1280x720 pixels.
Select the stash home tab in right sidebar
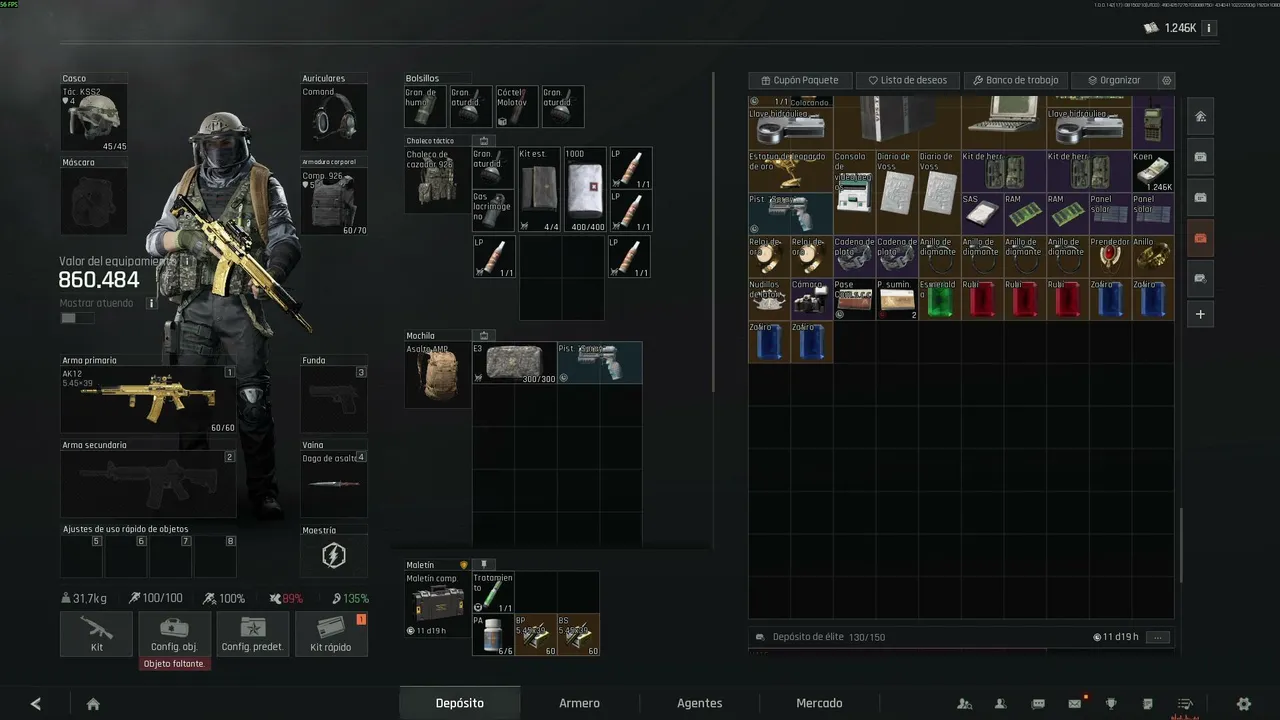click(1200, 116)
